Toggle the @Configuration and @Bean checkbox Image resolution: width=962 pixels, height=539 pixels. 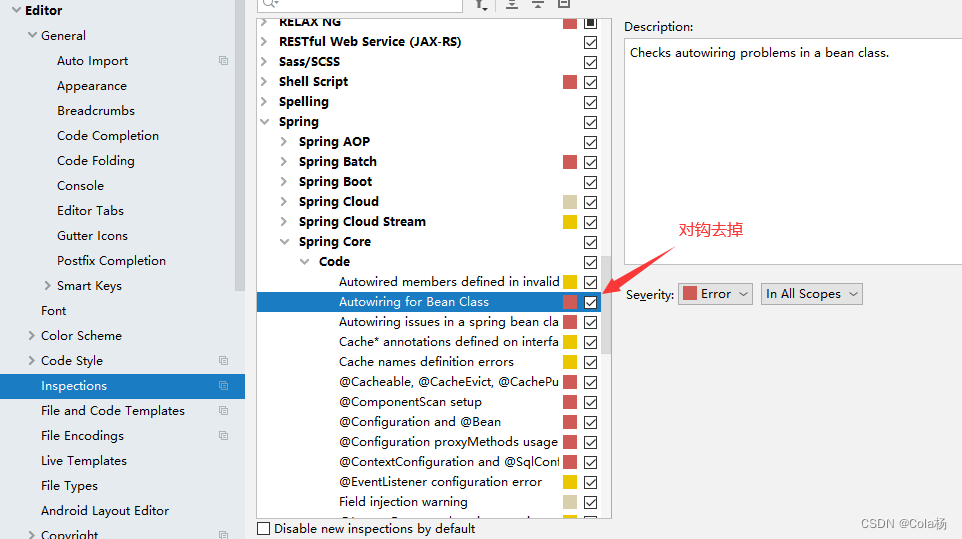590,422
